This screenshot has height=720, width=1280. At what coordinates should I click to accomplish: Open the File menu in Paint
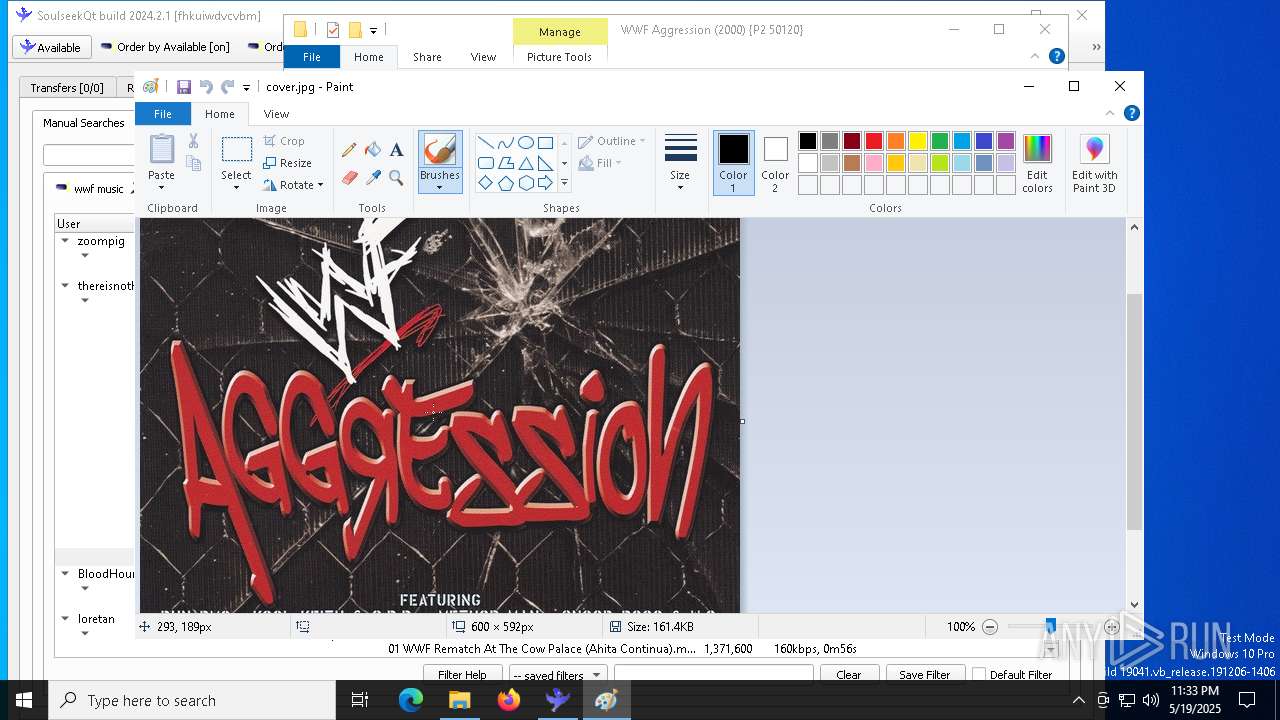pos(163,114)
